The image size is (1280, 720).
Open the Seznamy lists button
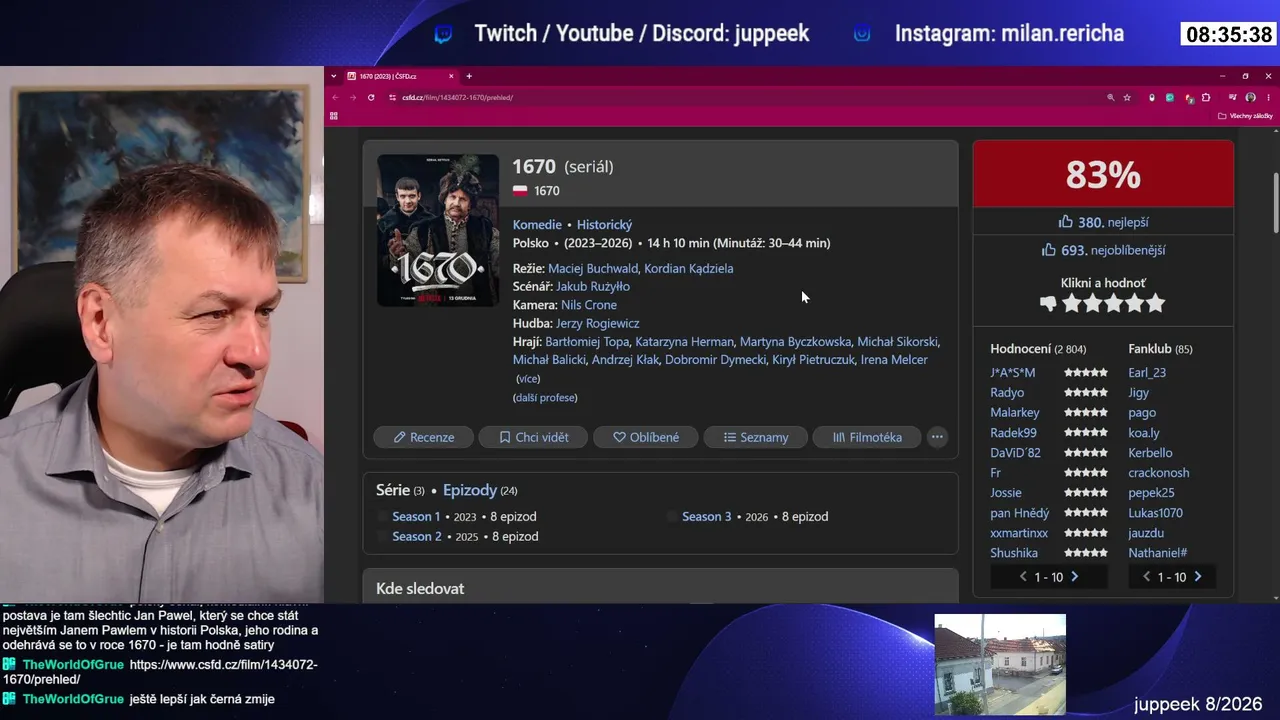756,437
